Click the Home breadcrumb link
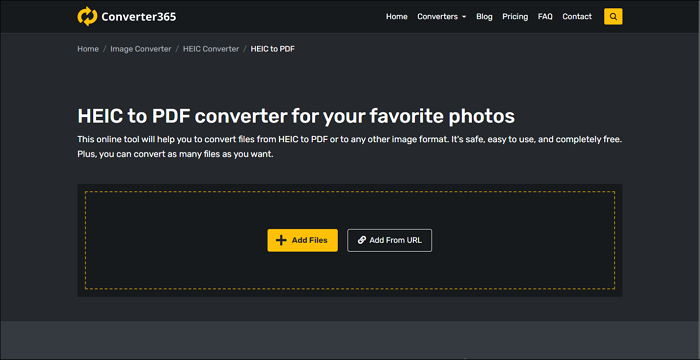 [x=88, y=49]
